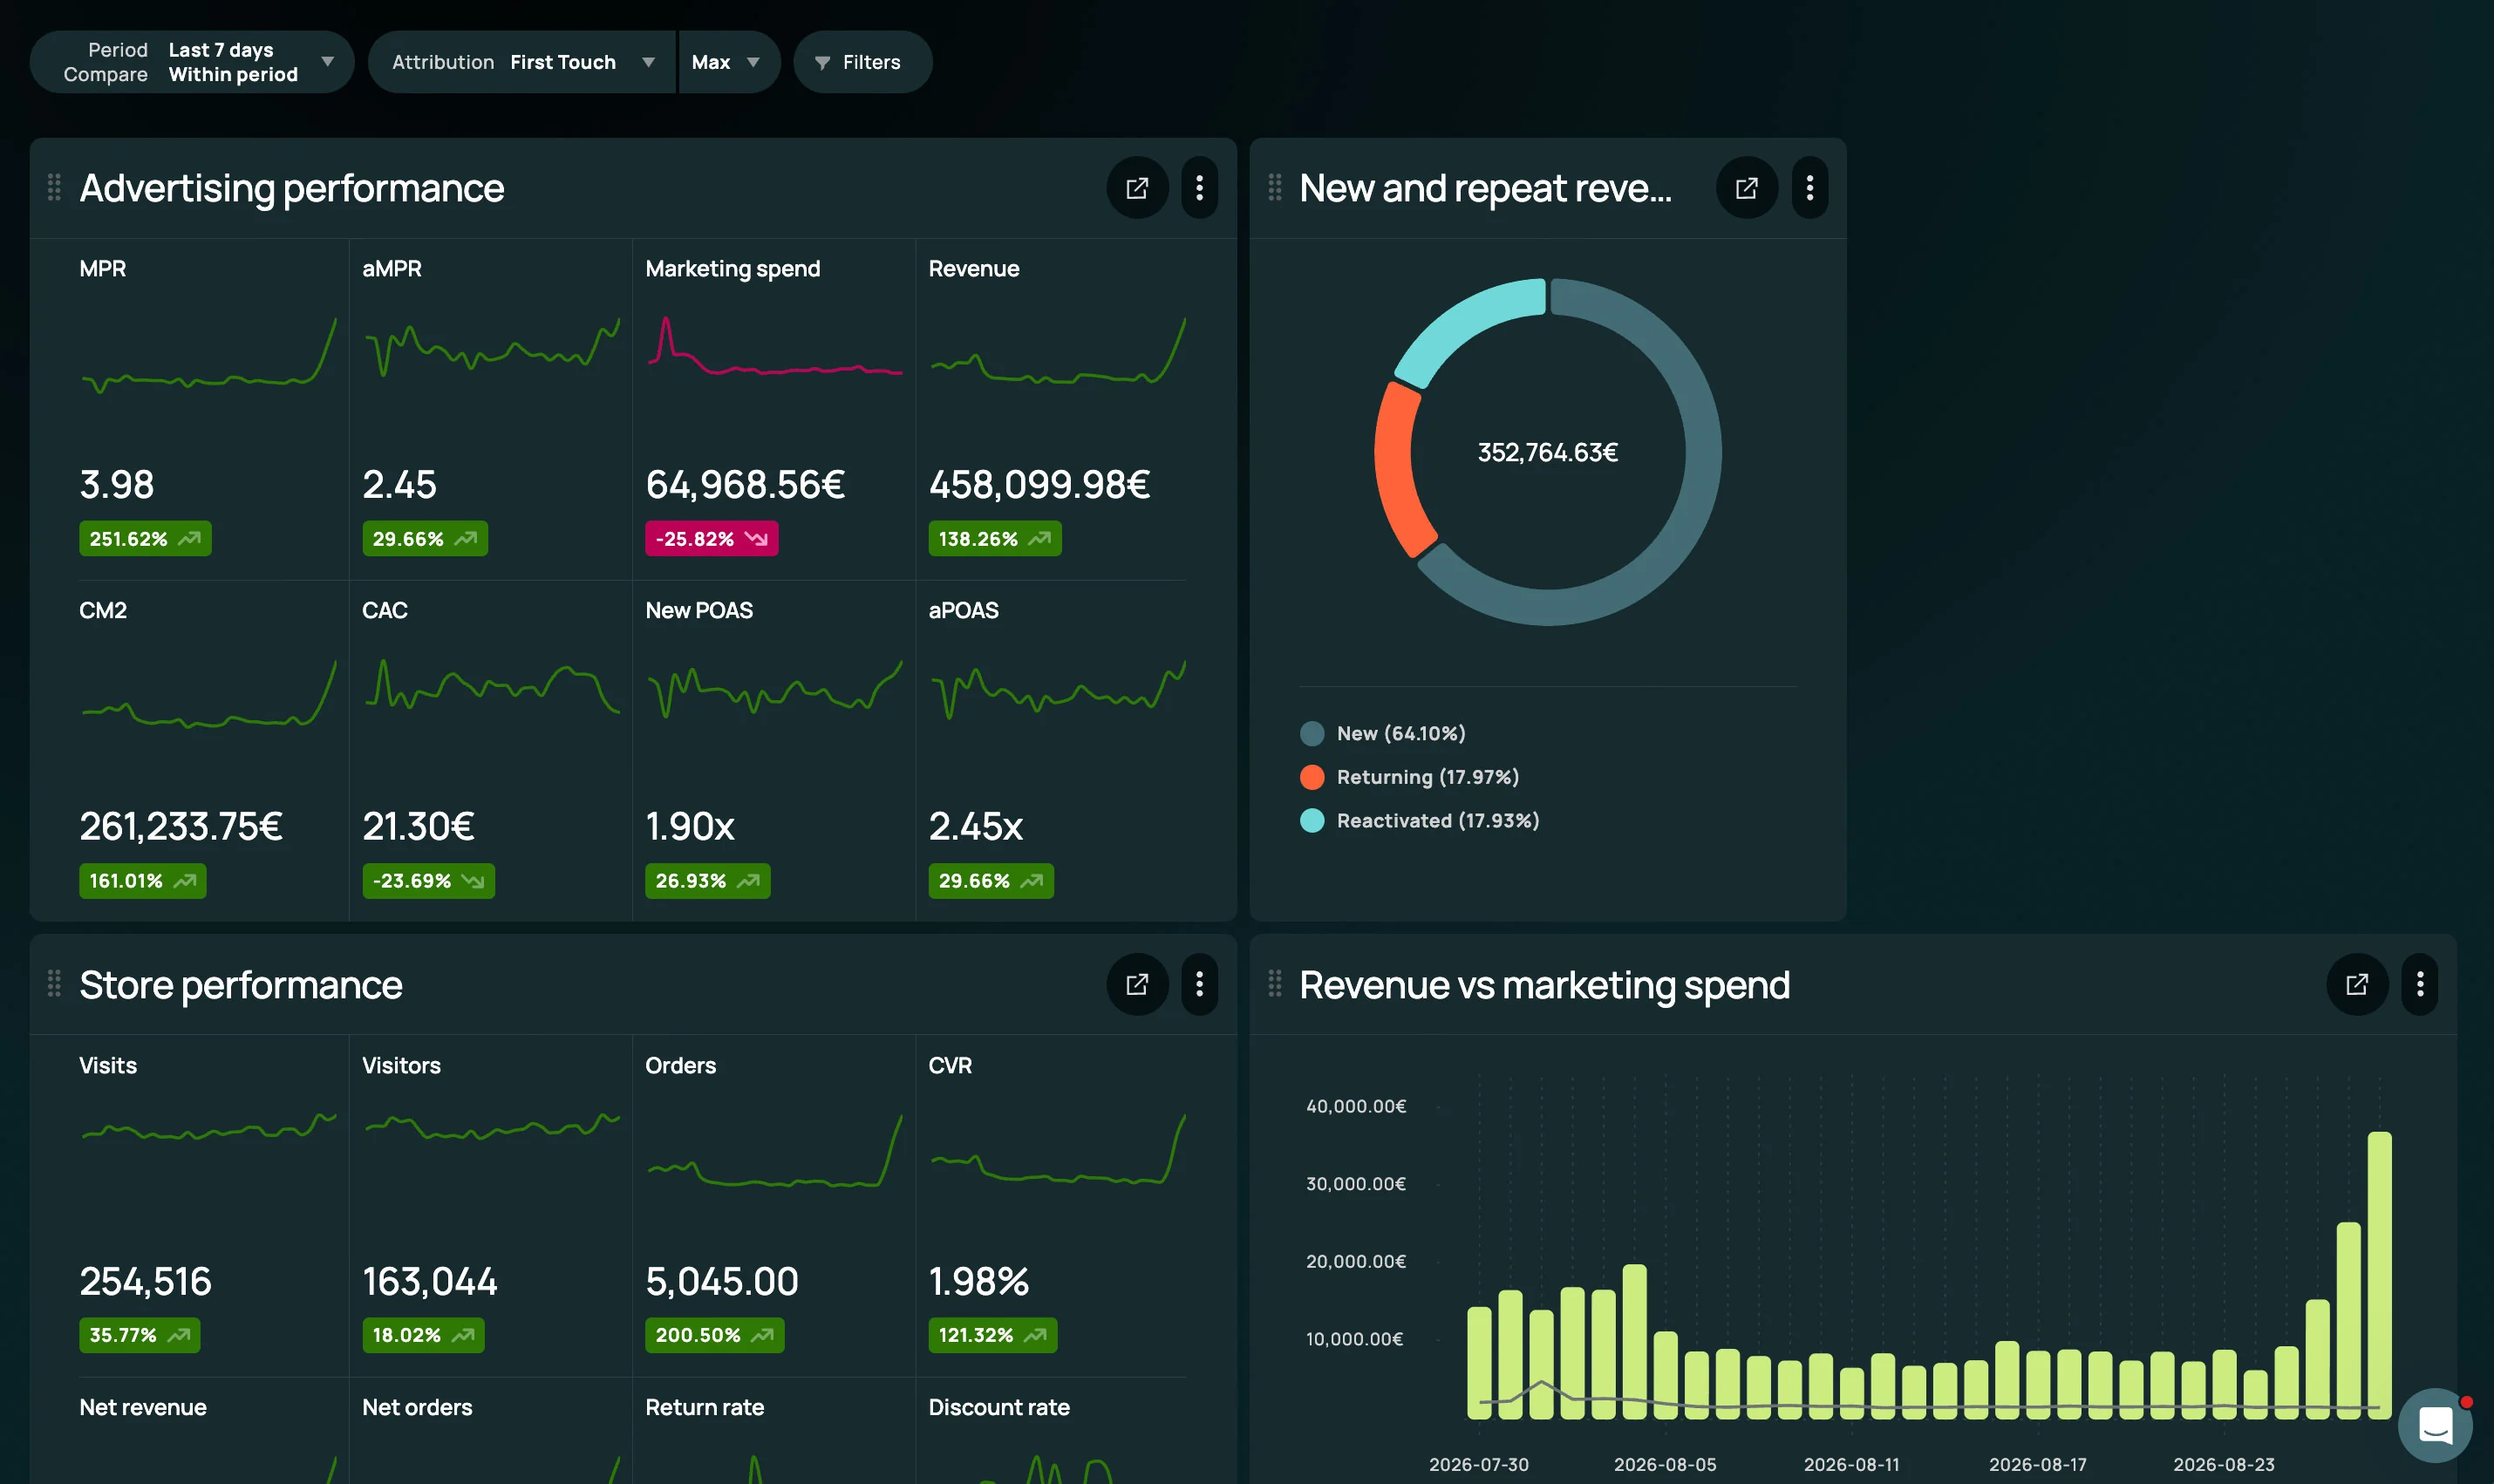Open Advertising performance three-dot menu

coord(1199,188)
